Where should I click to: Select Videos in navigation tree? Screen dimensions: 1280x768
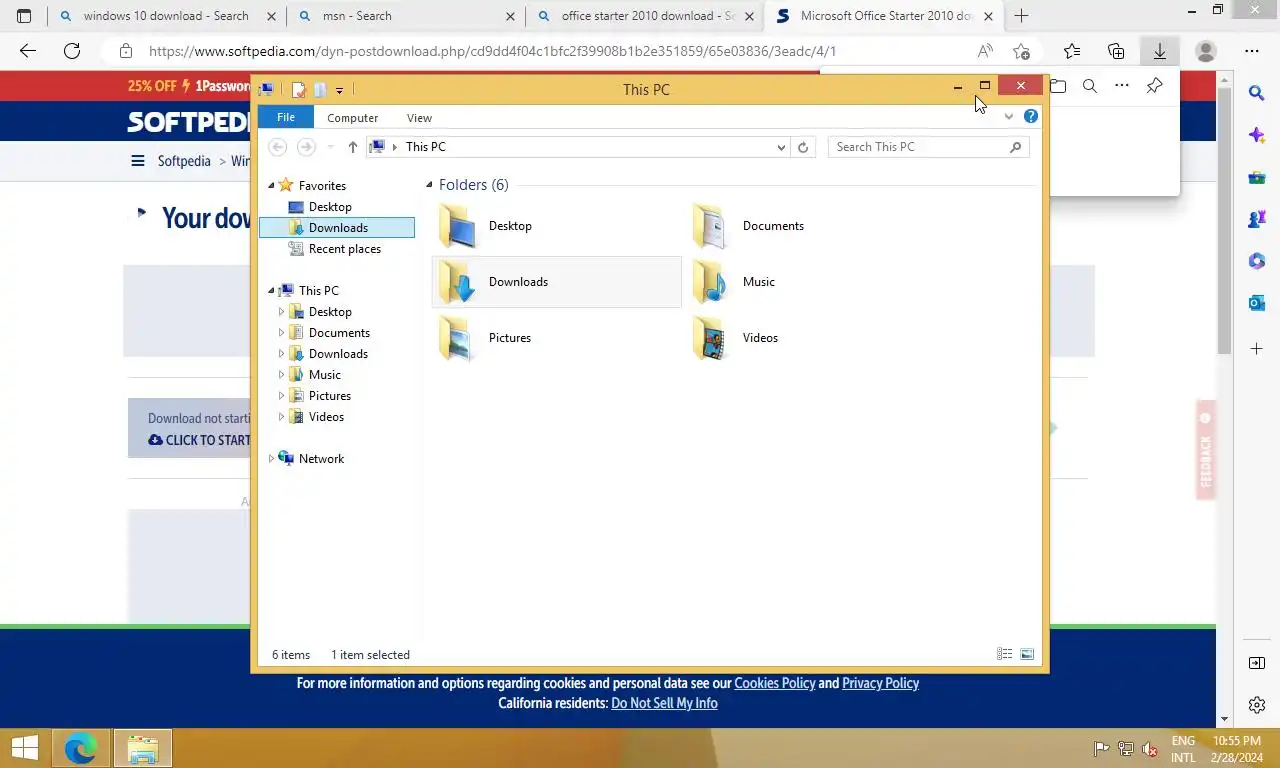(x=326, y=417)
